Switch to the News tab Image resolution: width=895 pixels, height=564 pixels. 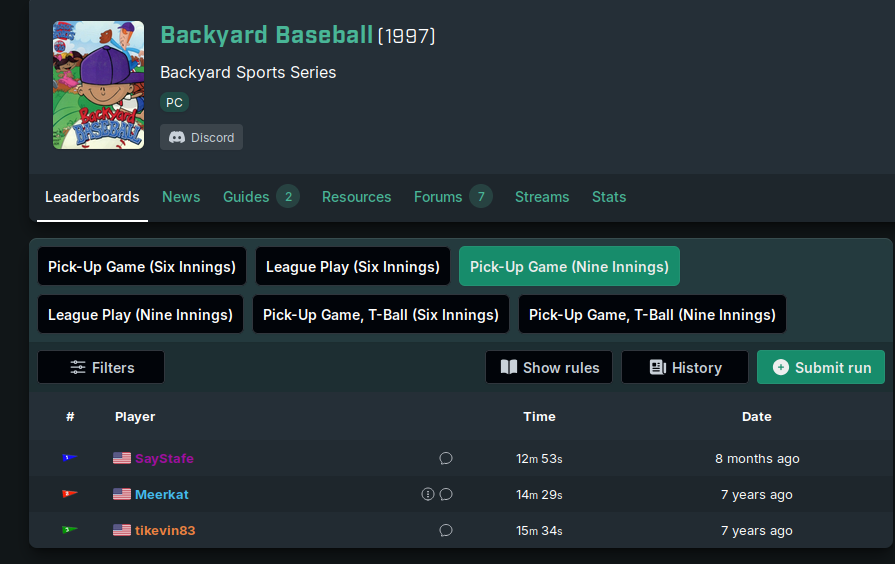[181, 197]
